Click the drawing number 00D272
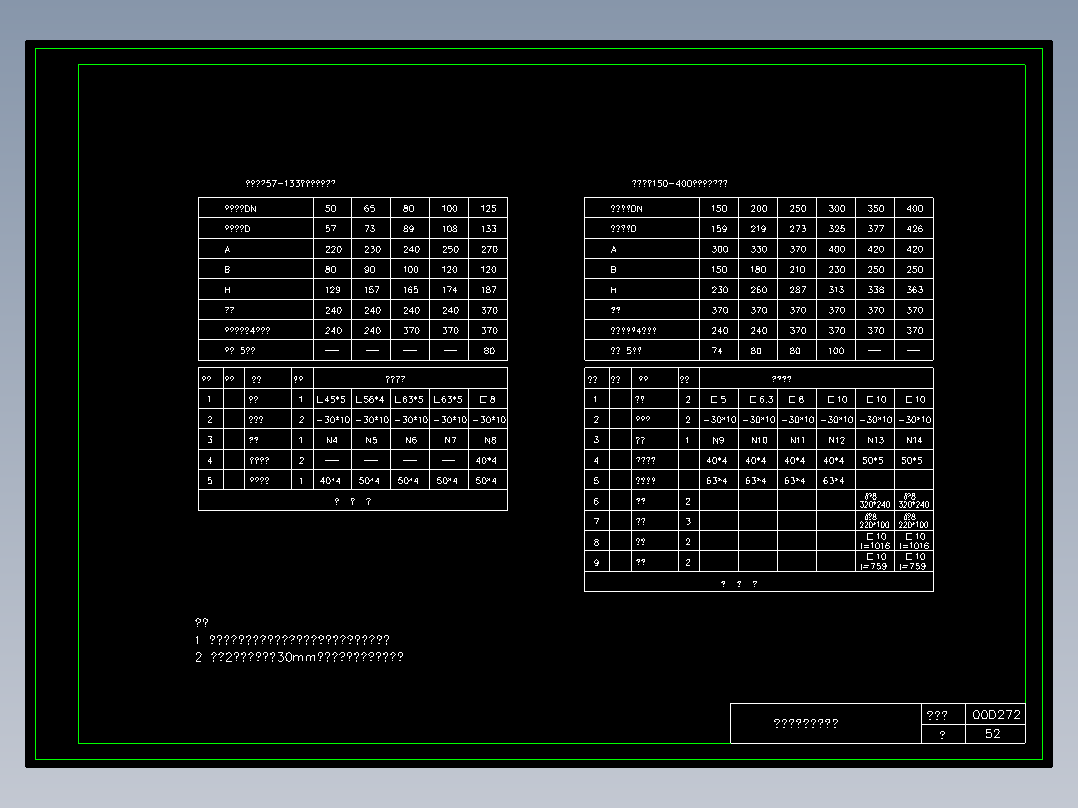Screen dimensions: 1078x808 996,714
